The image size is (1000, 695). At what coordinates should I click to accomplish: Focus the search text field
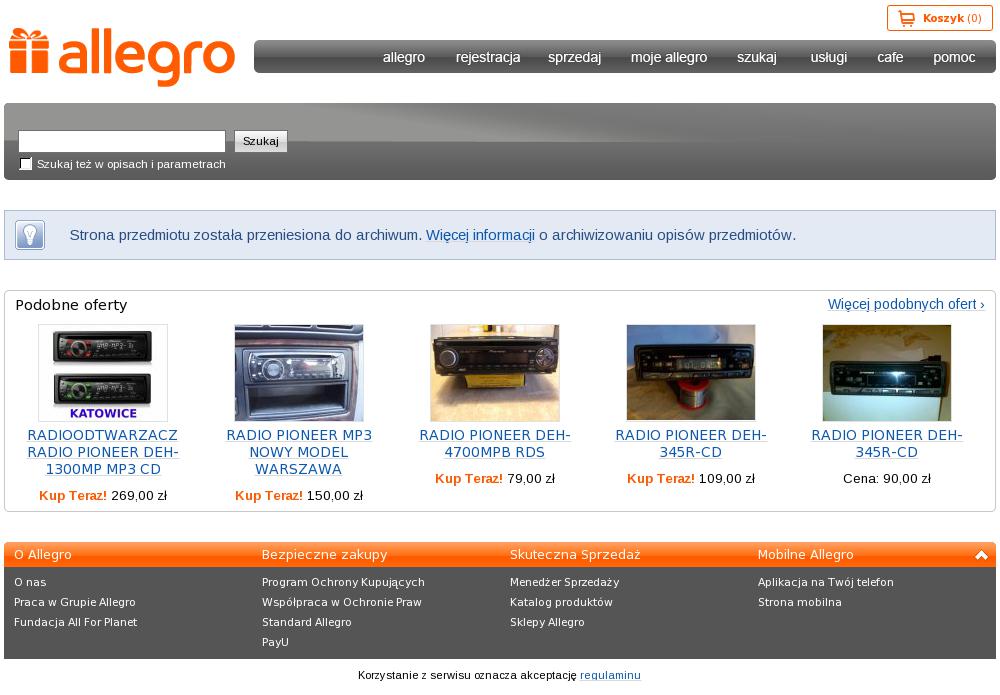click(x=122, y=141)
